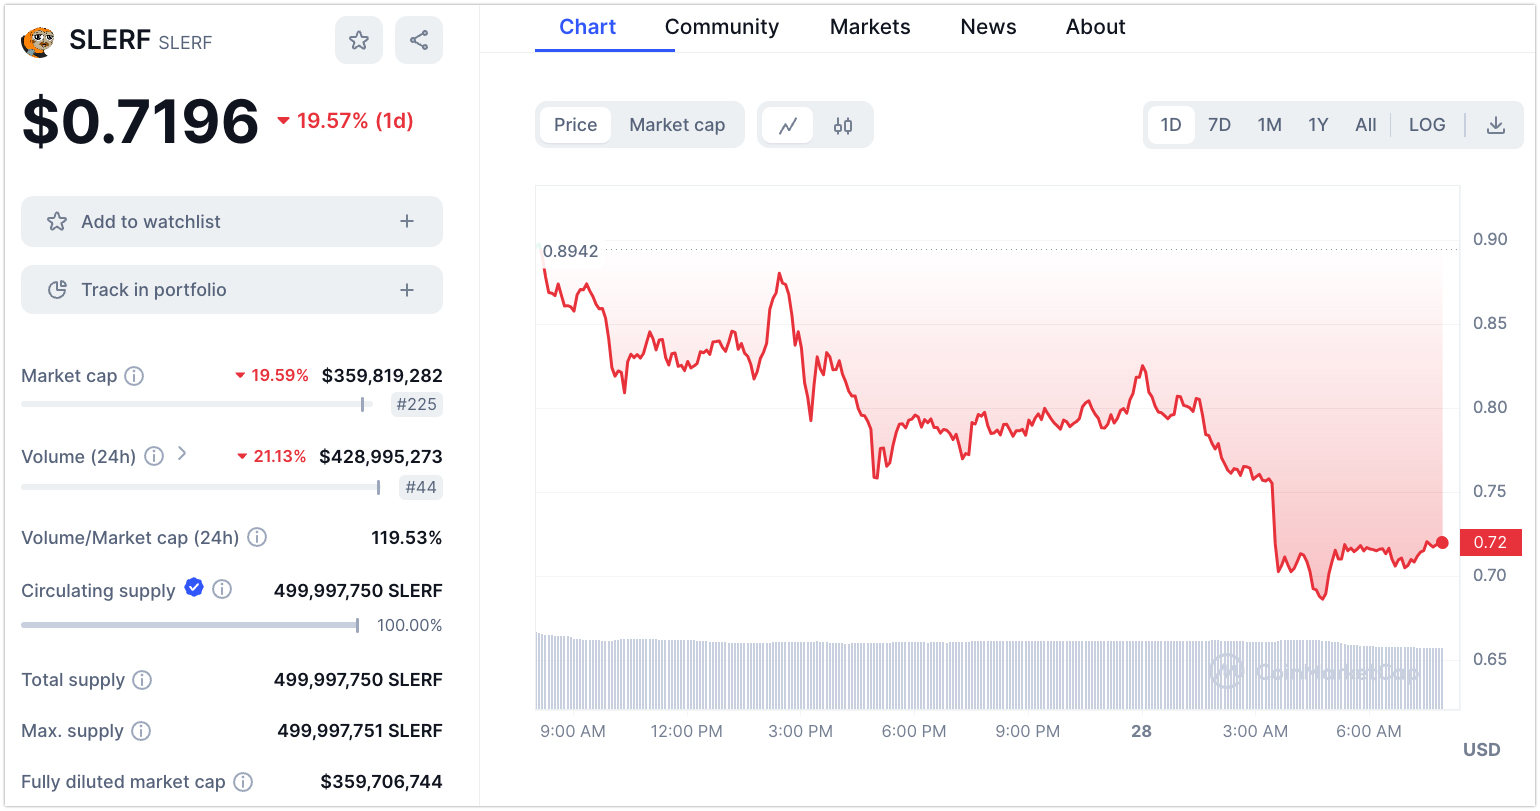Viewport: 1540px width, 811px height.
Task: Set chart range to 7D
Action: 1219,125
